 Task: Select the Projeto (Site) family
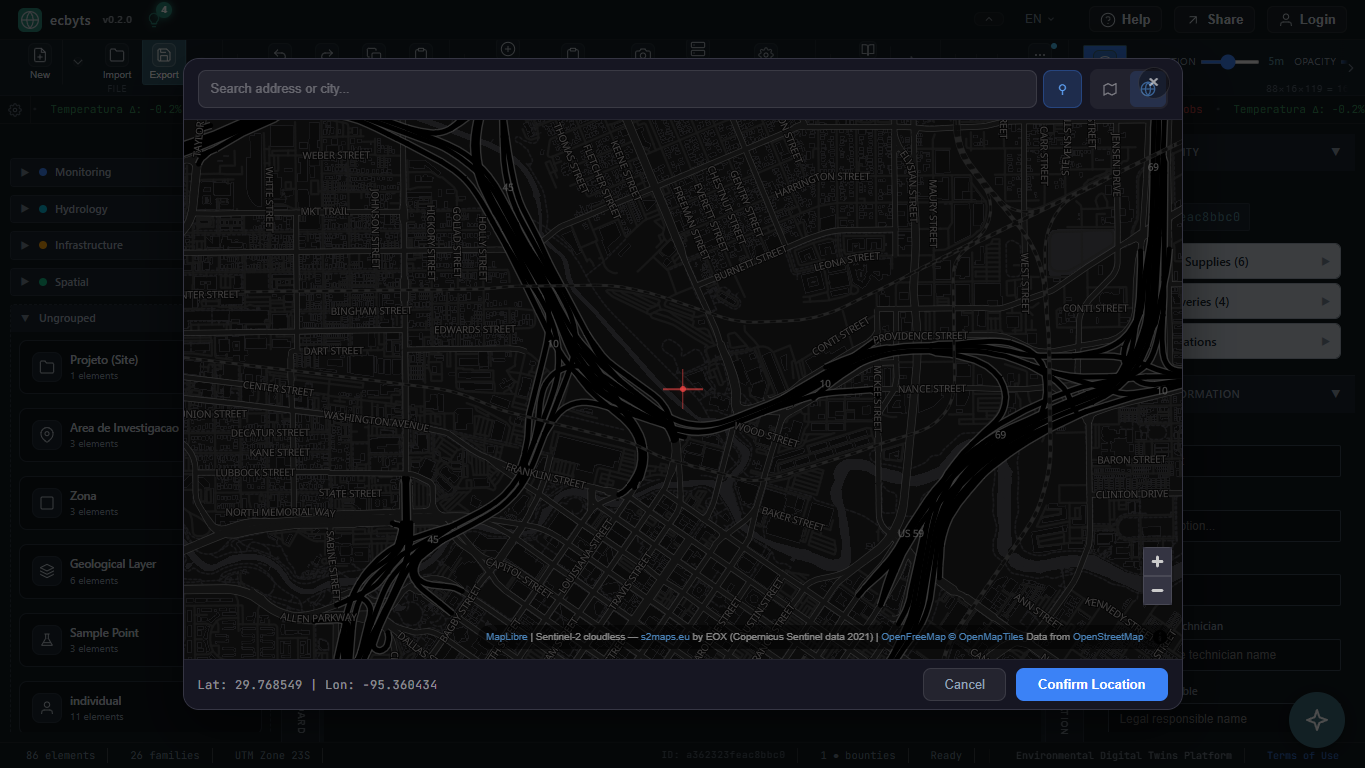139,367
